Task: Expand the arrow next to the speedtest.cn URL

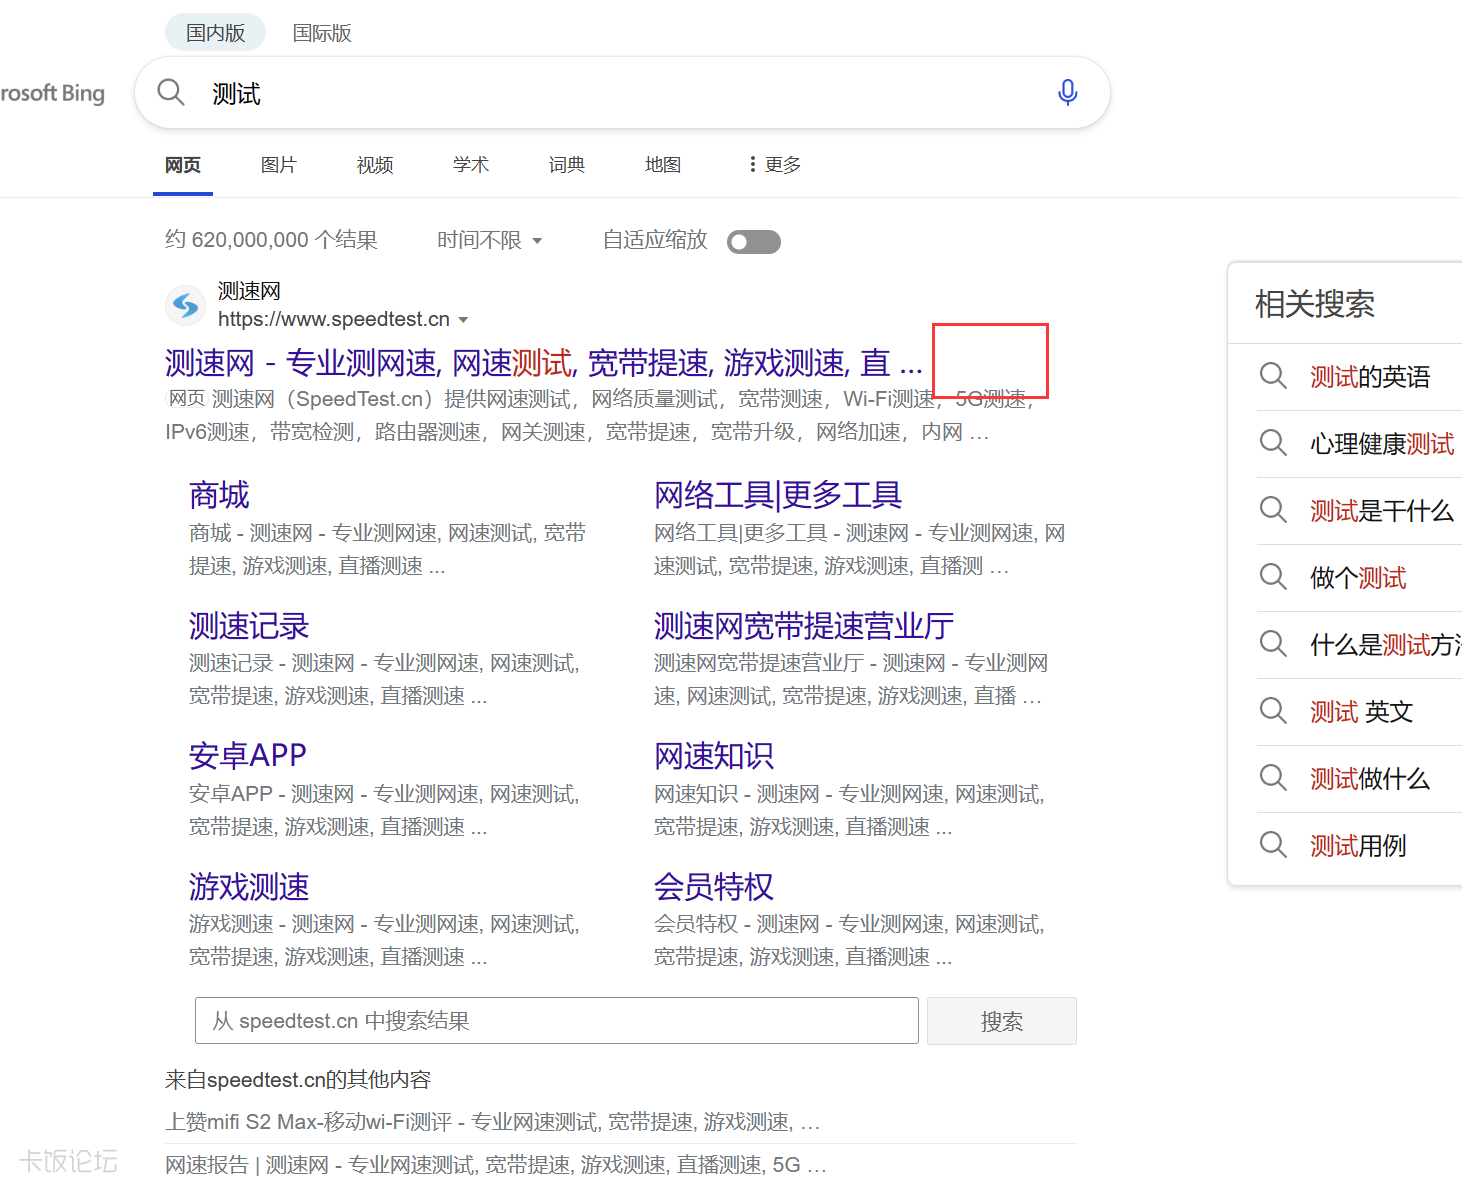Action: pyautogui.click(x=463, y=320)
